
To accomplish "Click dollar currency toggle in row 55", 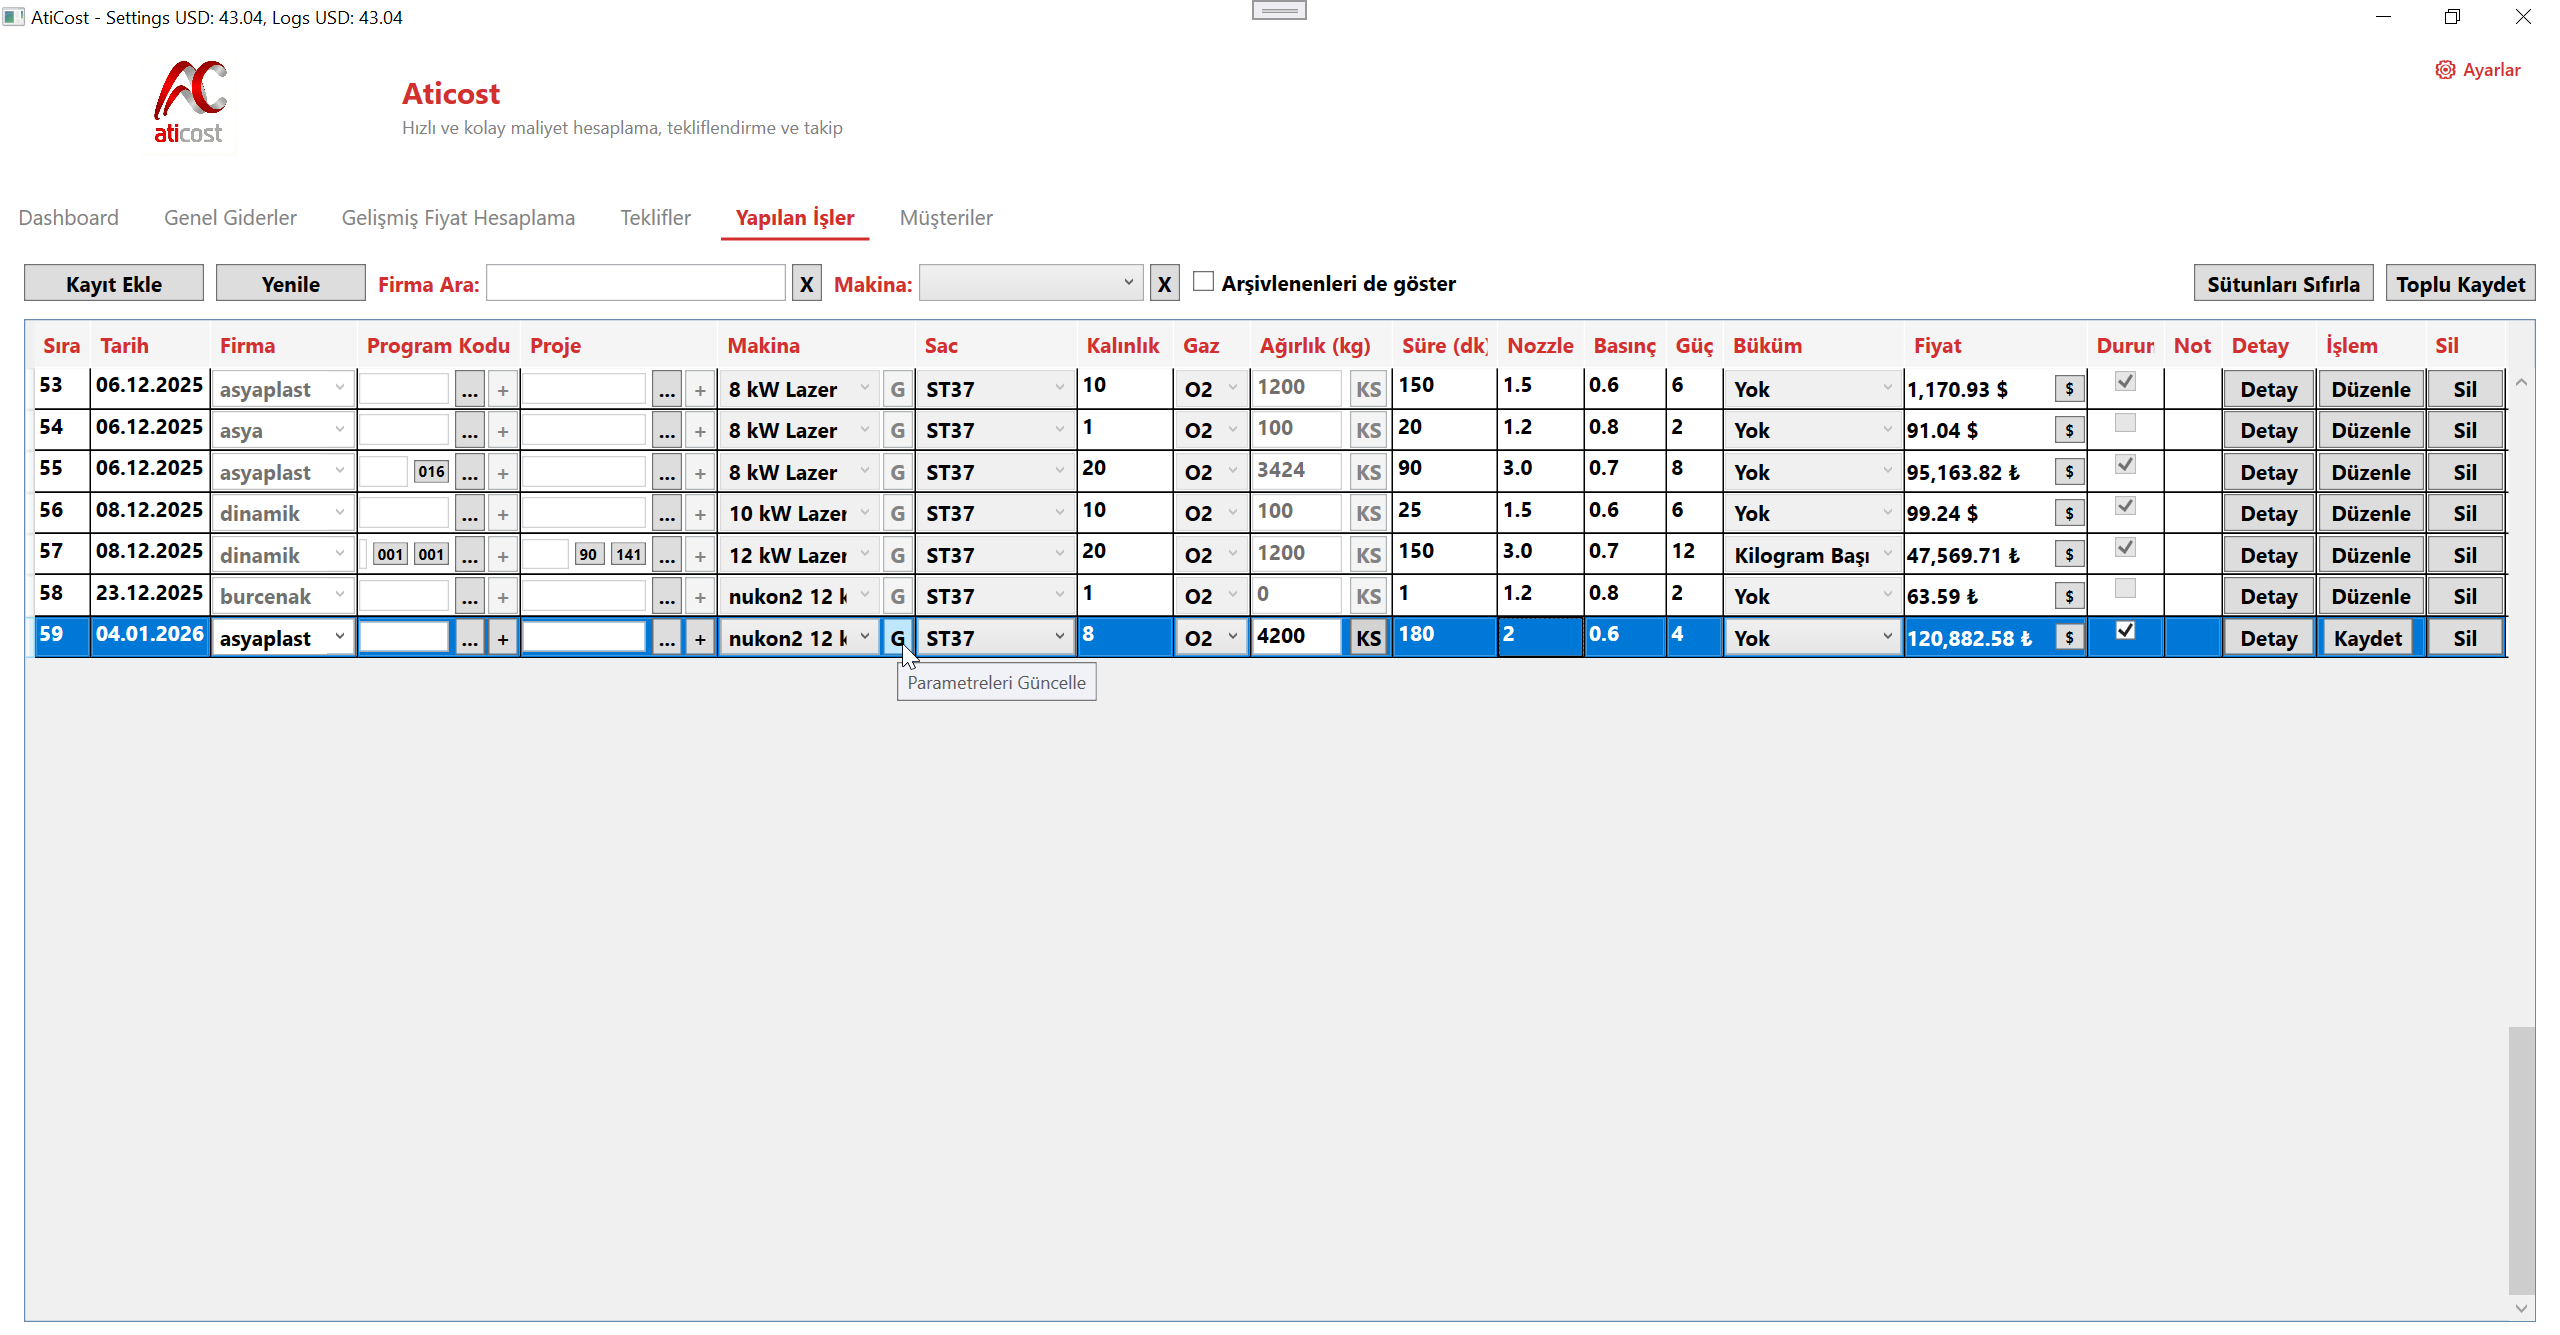I will [x=2069, y=472].
